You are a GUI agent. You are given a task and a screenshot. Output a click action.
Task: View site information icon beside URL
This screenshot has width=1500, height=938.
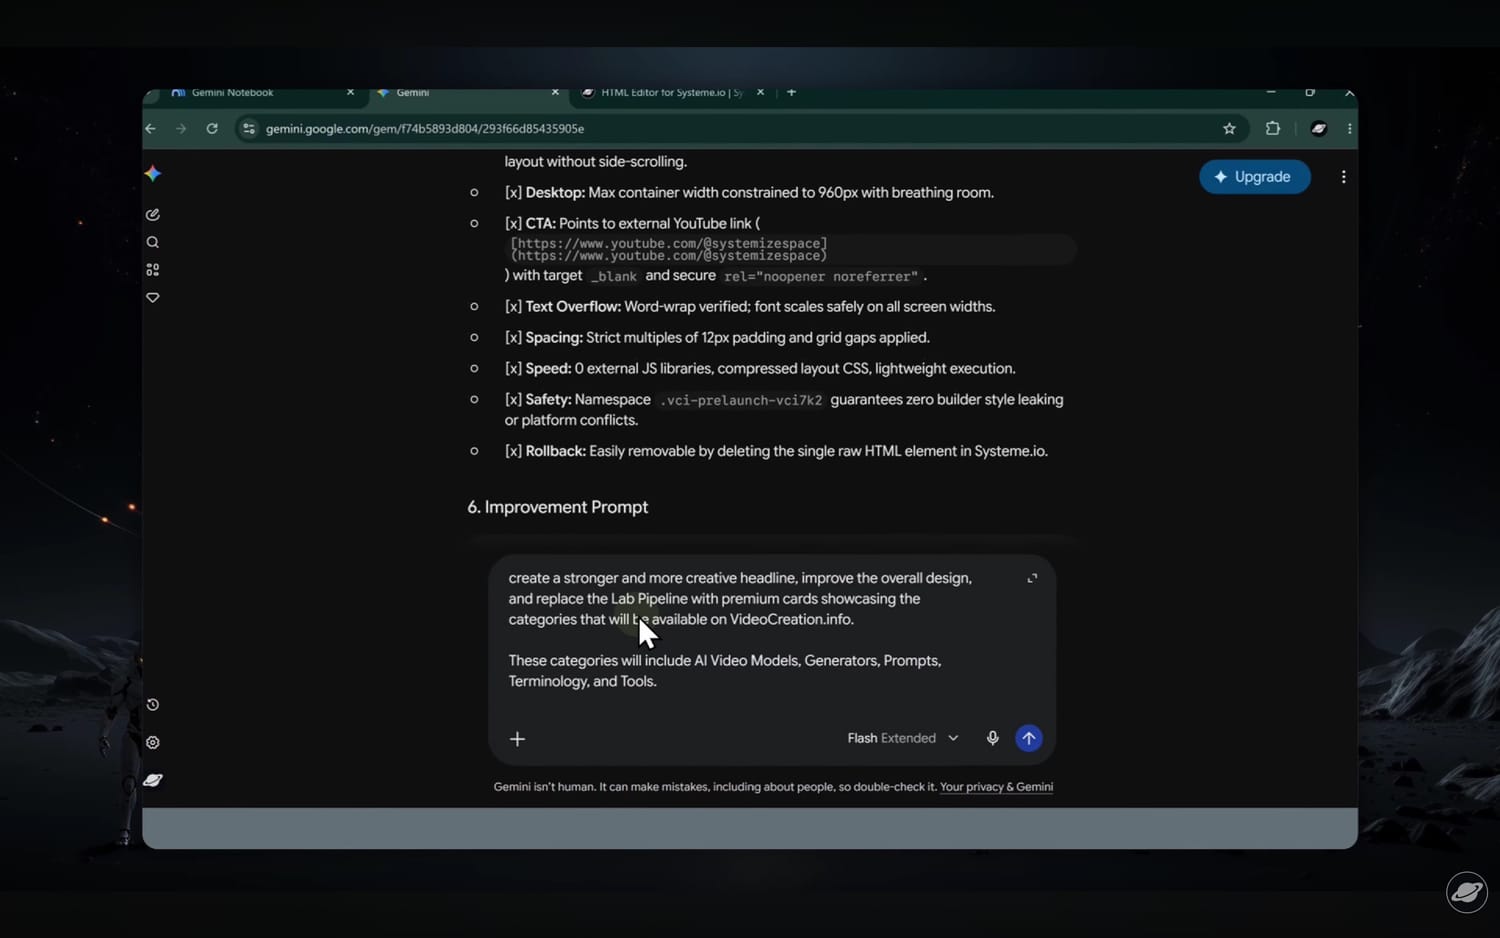(249, 129)
